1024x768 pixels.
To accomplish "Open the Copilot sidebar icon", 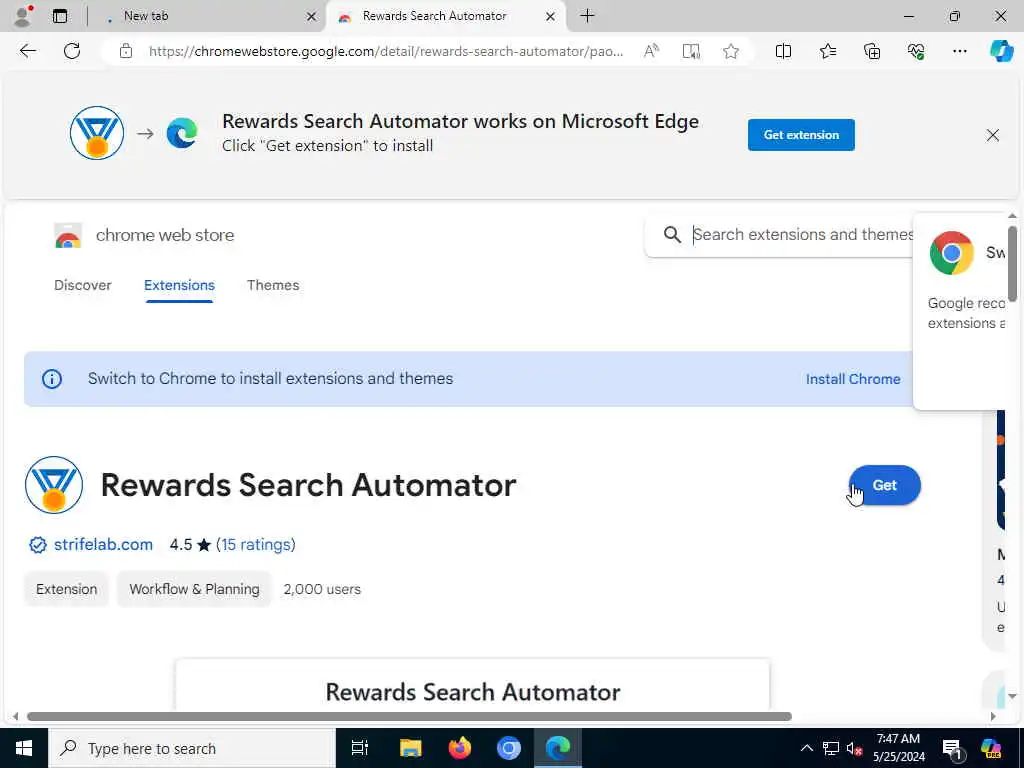I will pos(1000,51).
